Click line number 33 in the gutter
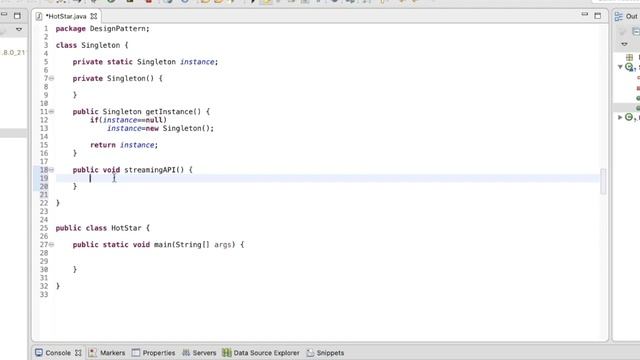 (x=44, y=294)
